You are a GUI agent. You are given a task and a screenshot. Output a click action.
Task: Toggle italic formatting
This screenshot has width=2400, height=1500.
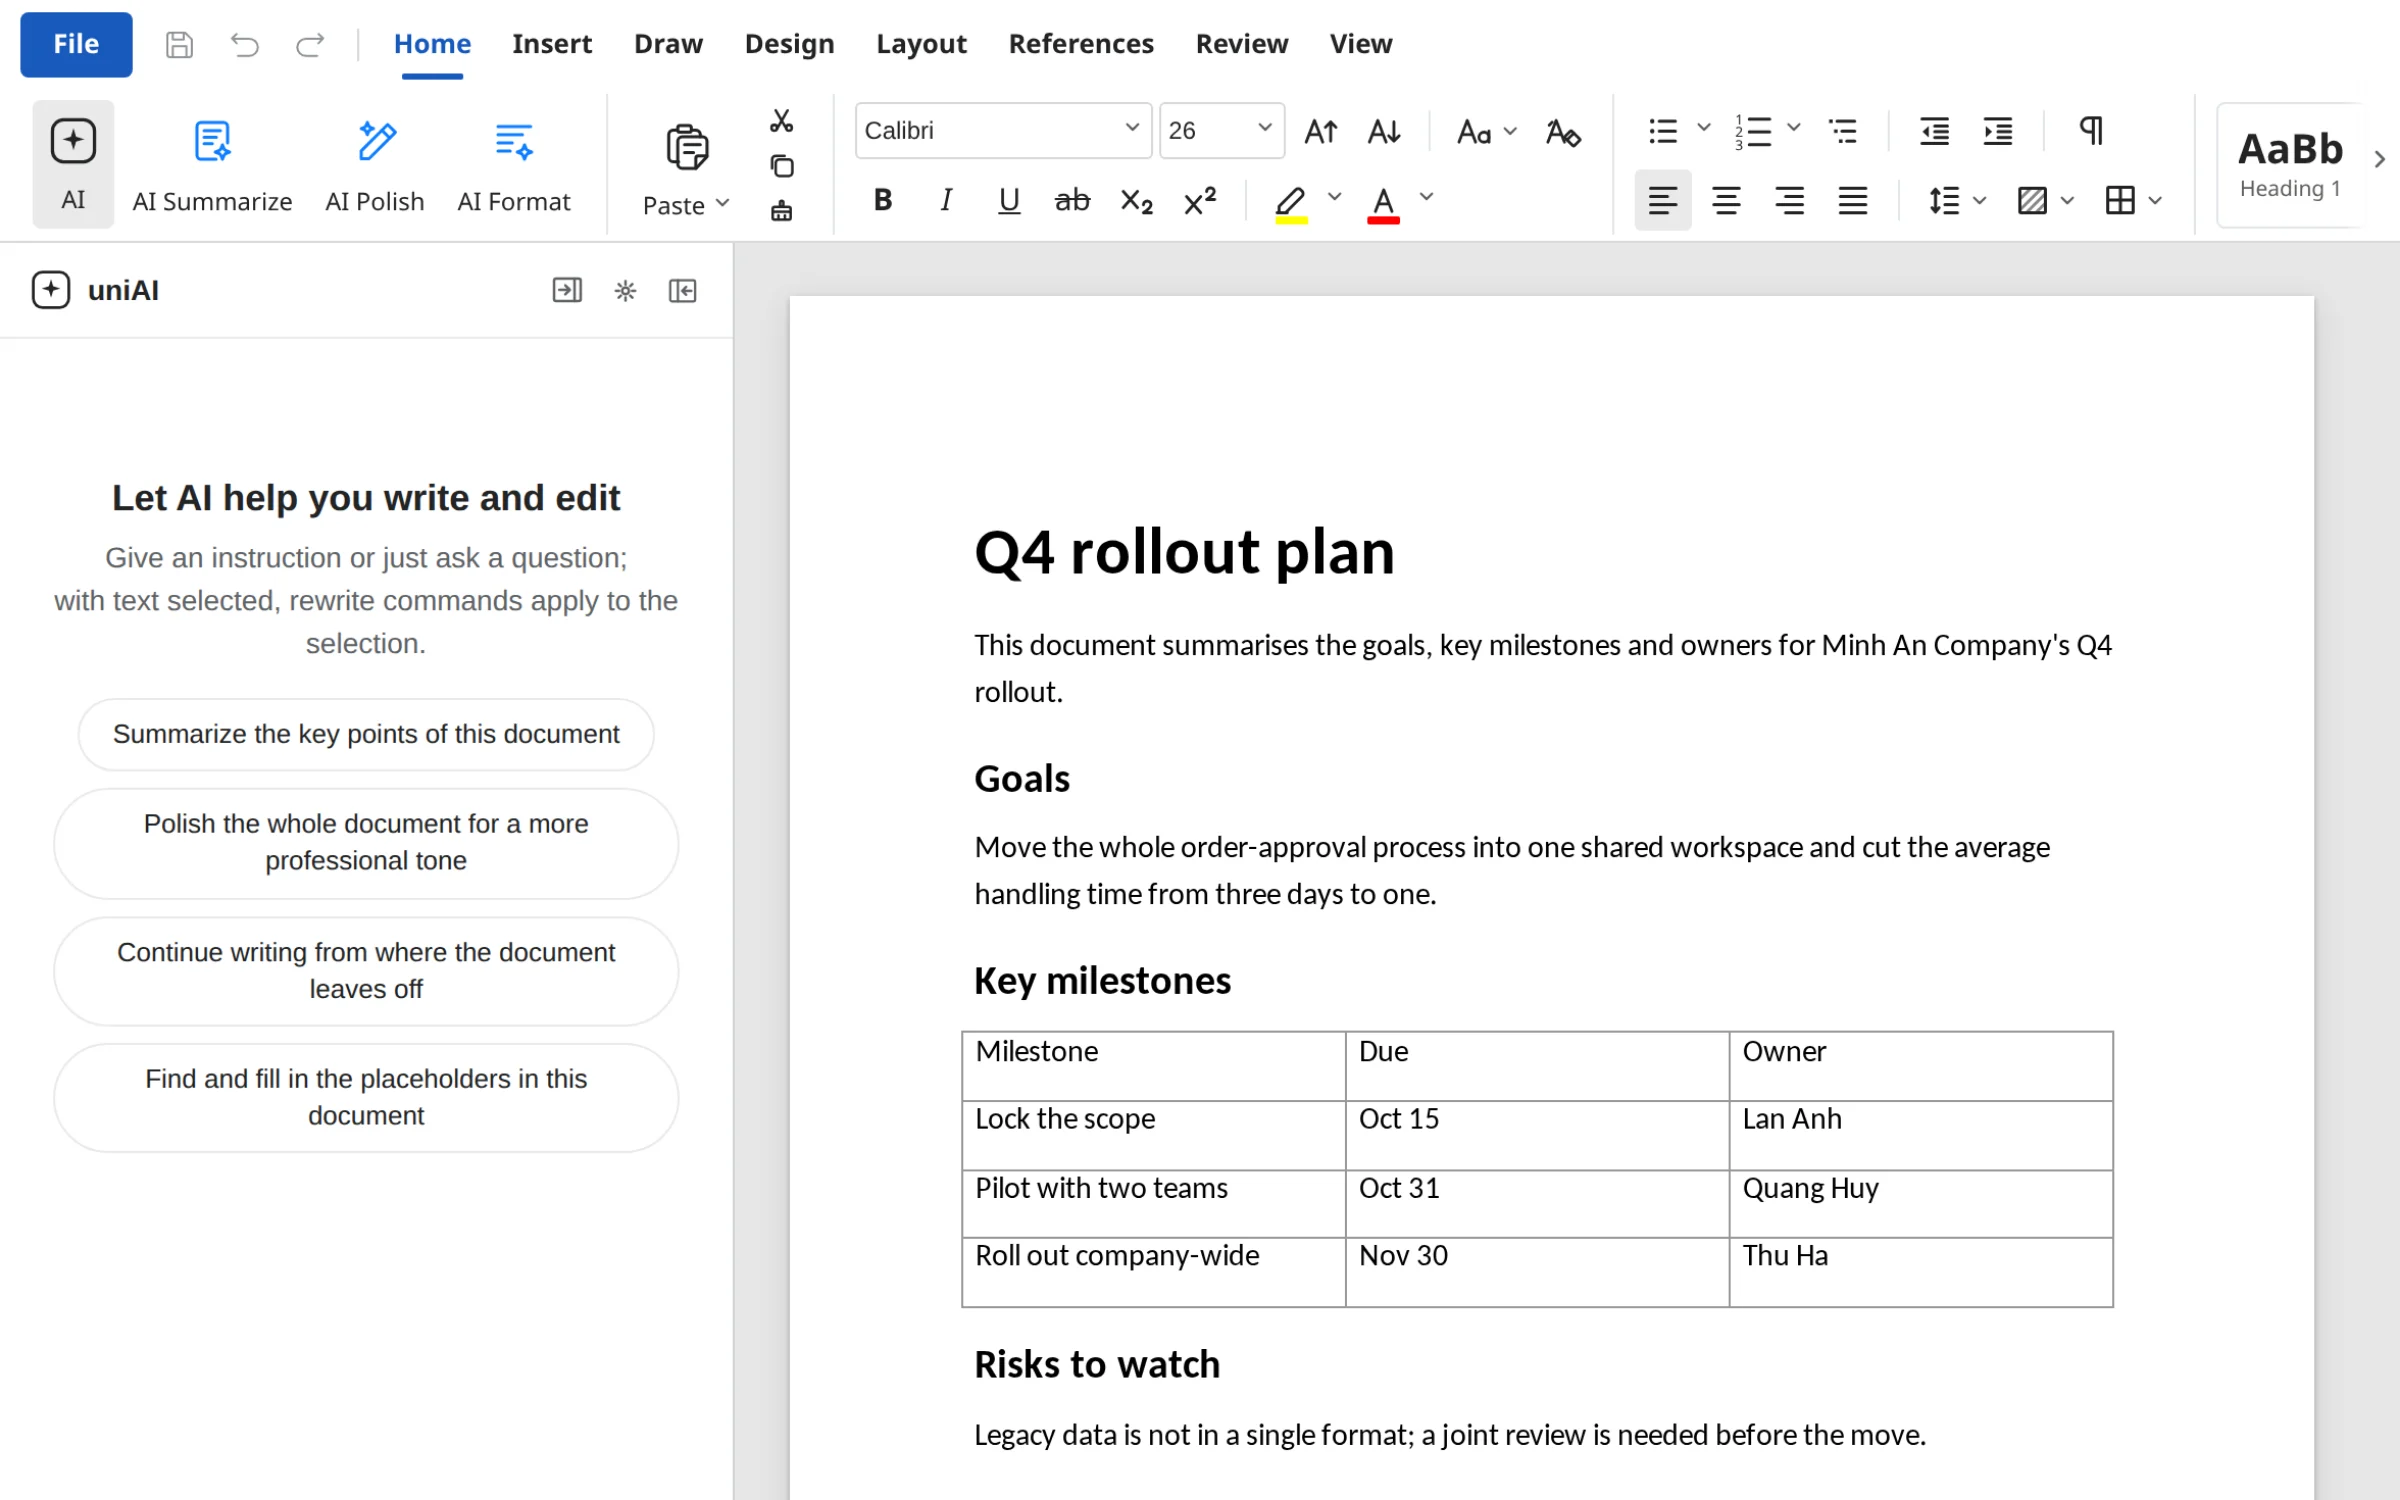click(946, 200)
